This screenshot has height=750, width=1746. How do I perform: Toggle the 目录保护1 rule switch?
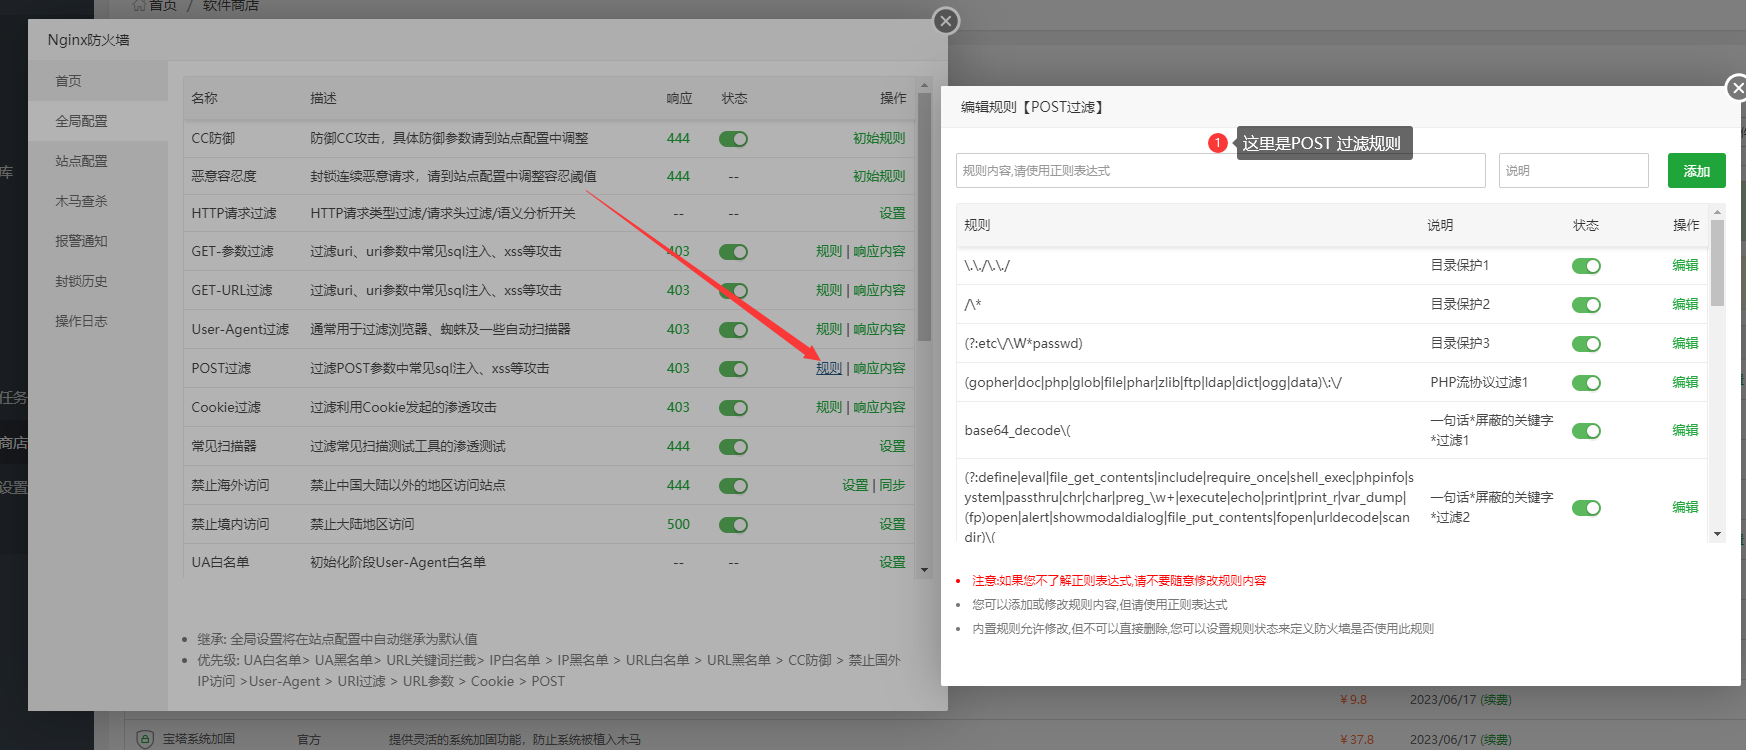click(1586, 266)
